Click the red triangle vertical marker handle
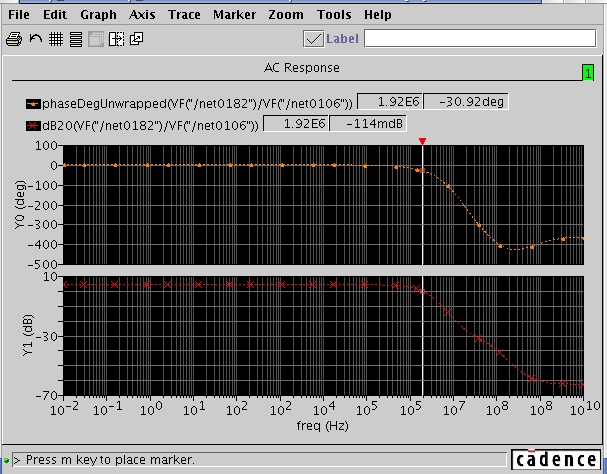Image resolution: width=607 pixels, height=474 pixels. point(422,141)
